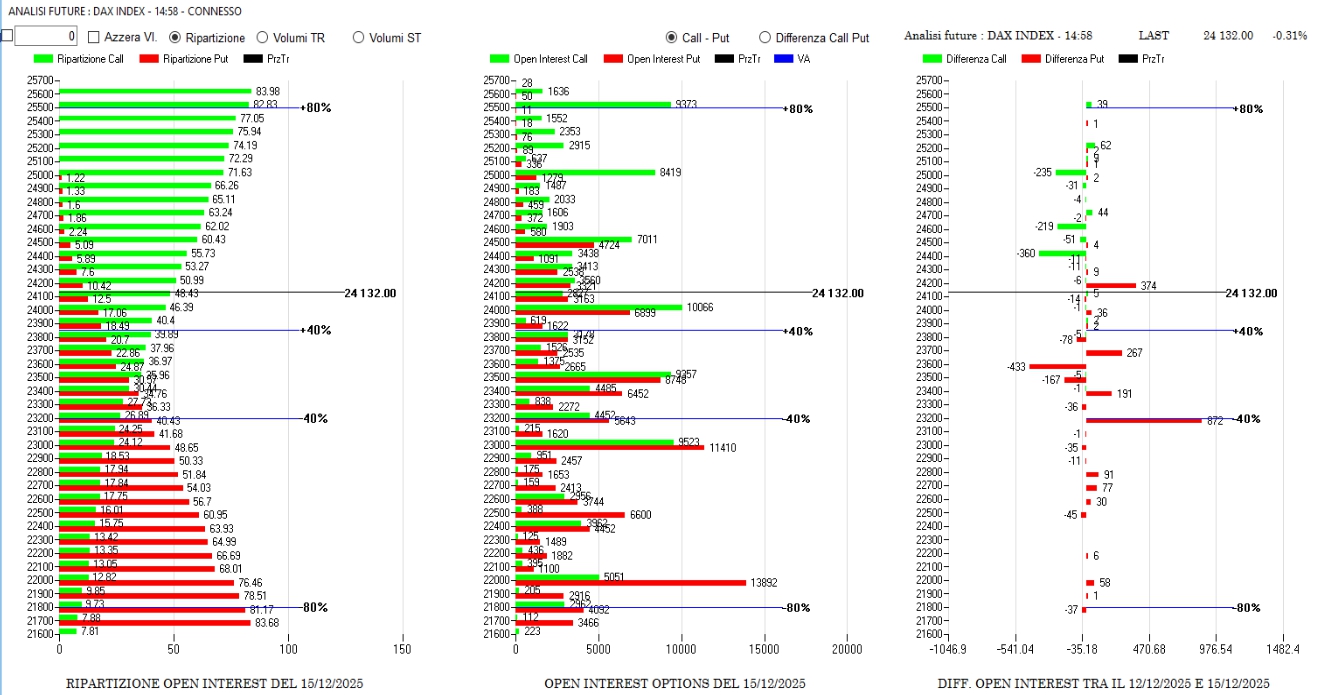Viewport: 1317px width, 695px height.
Task: Click the blue VA legend swatch
Action: [785, 59]
